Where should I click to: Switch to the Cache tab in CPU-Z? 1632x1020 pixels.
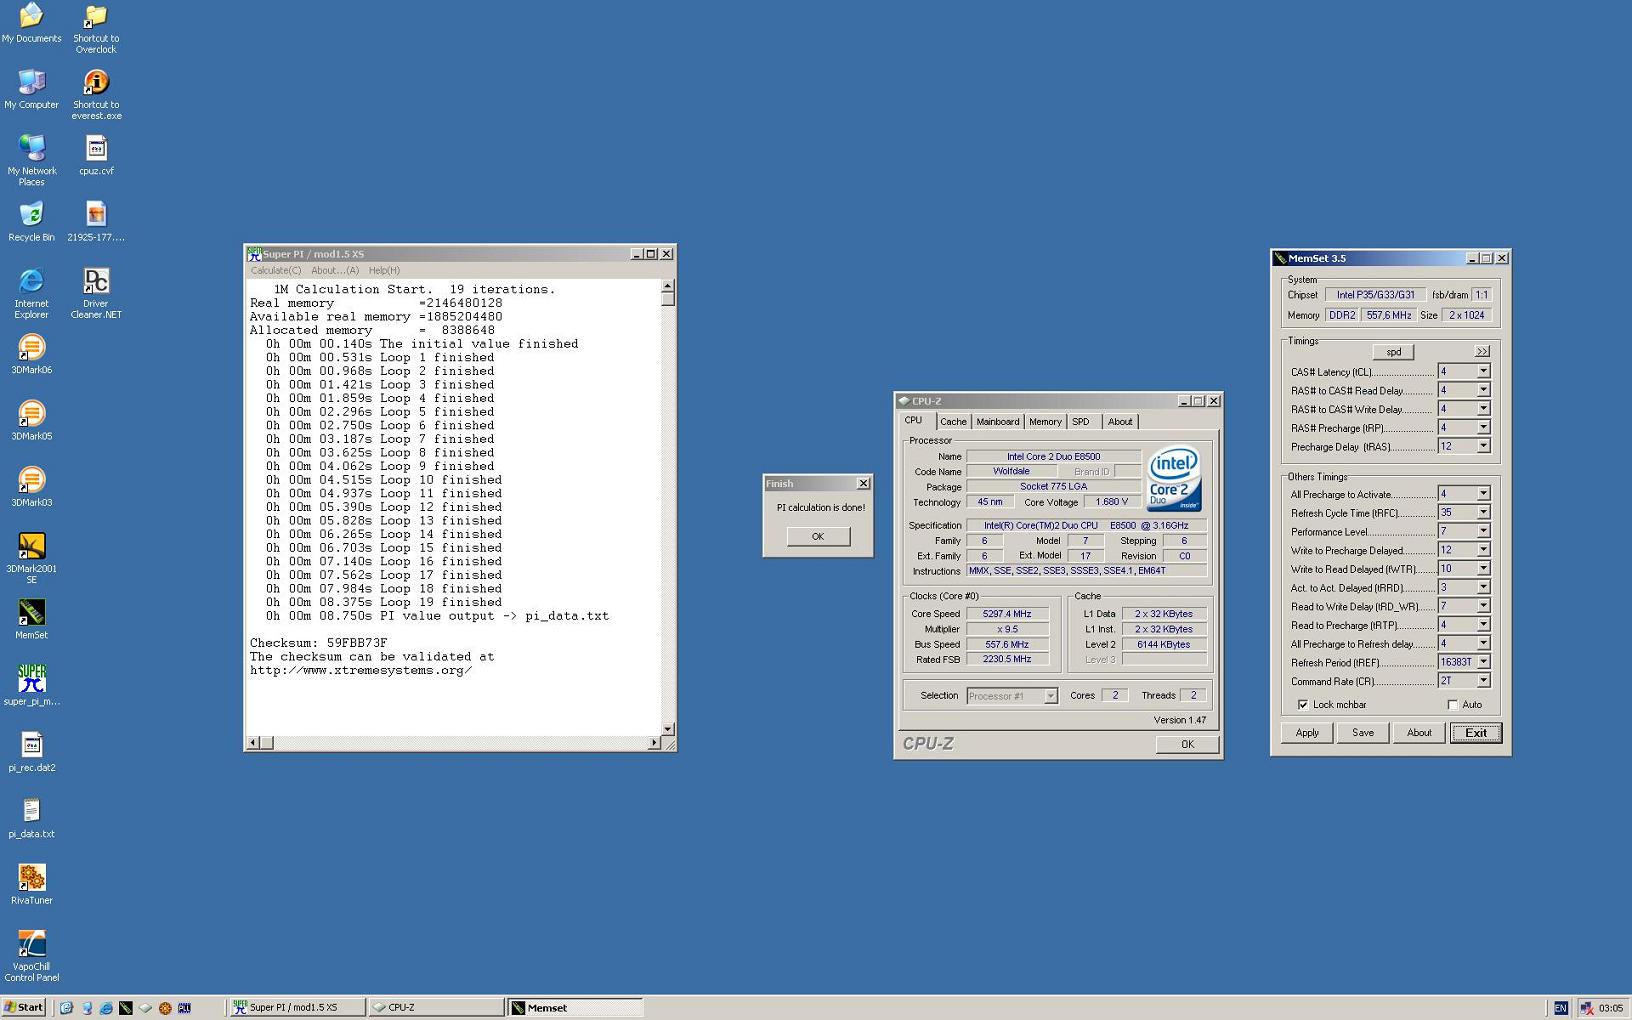coord(953,422)
